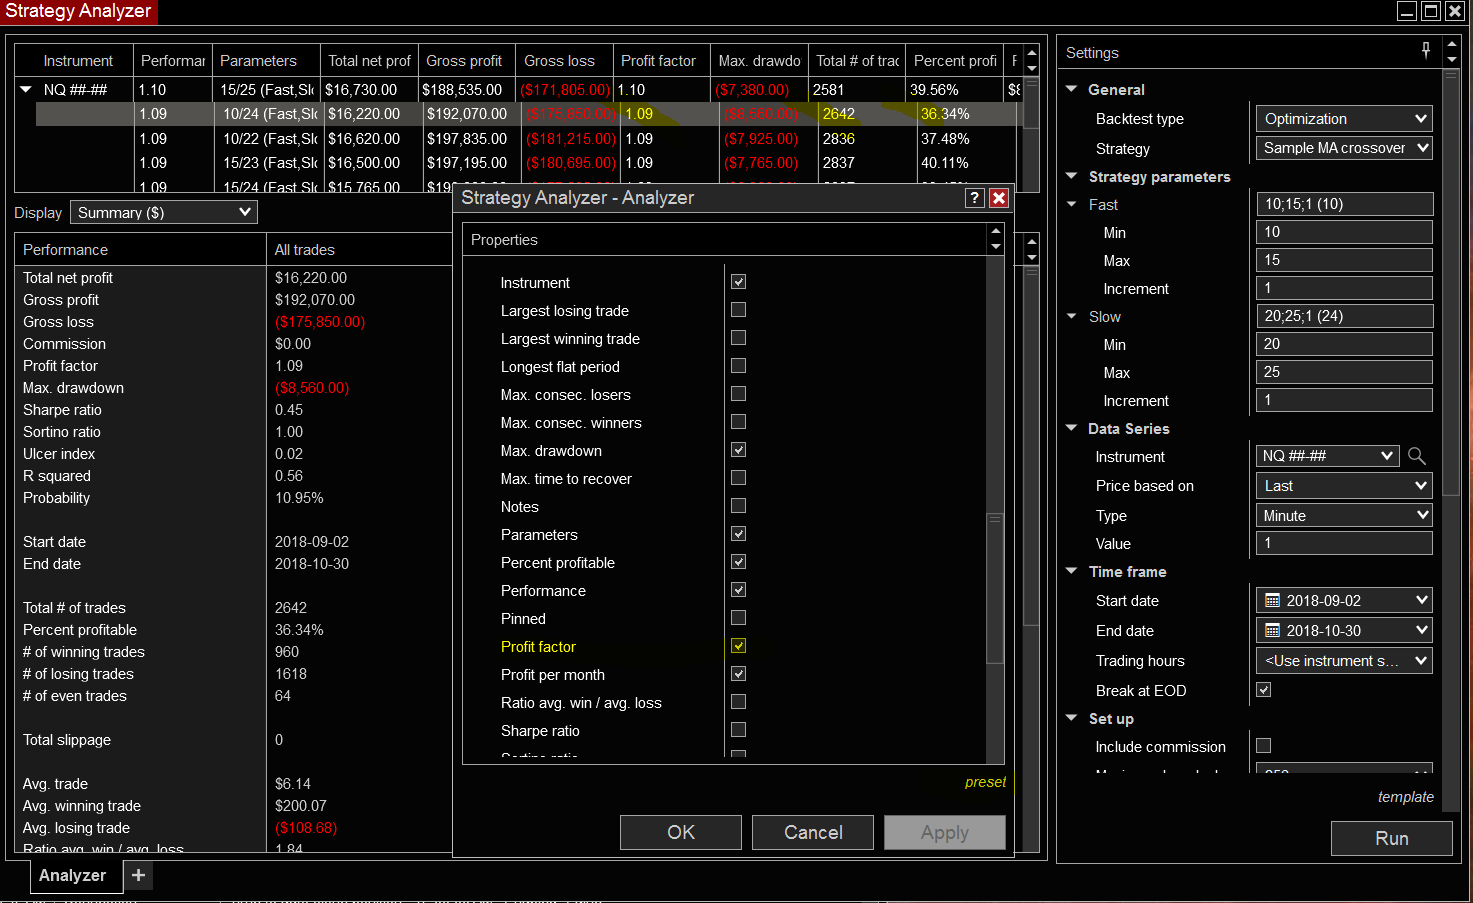Open the Price based on dropdown
The width and height of the screenshot is (1473, 903).
click(x=1344, y=486)
